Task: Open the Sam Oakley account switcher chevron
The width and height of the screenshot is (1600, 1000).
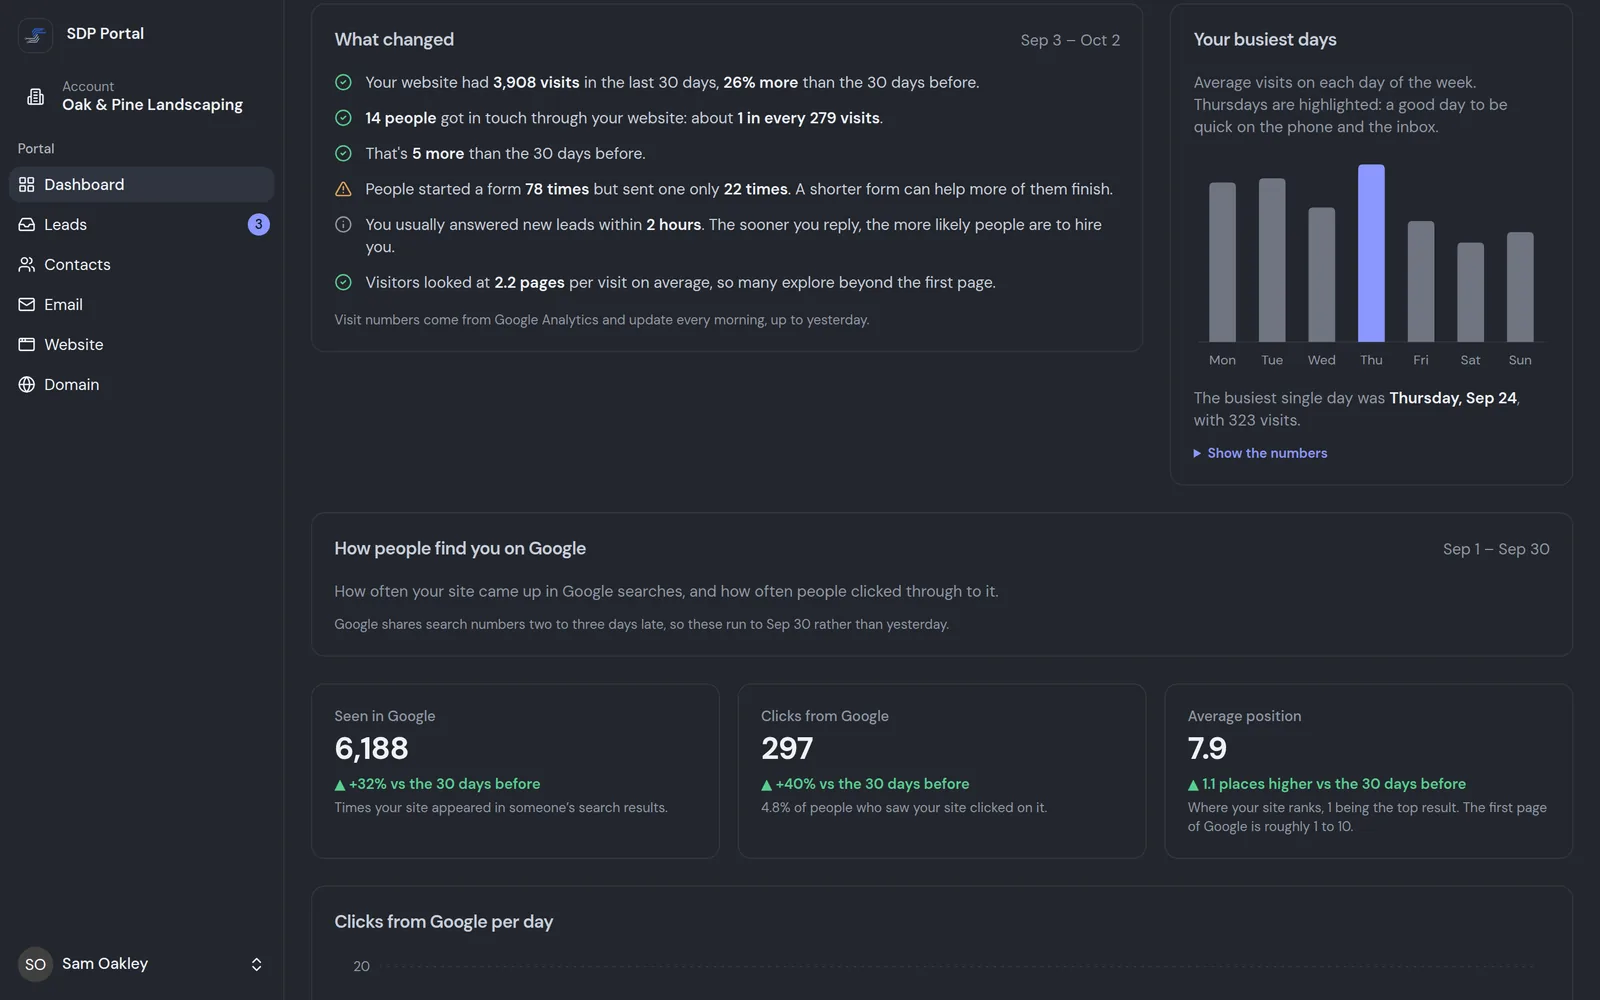Action: (257, 965)
